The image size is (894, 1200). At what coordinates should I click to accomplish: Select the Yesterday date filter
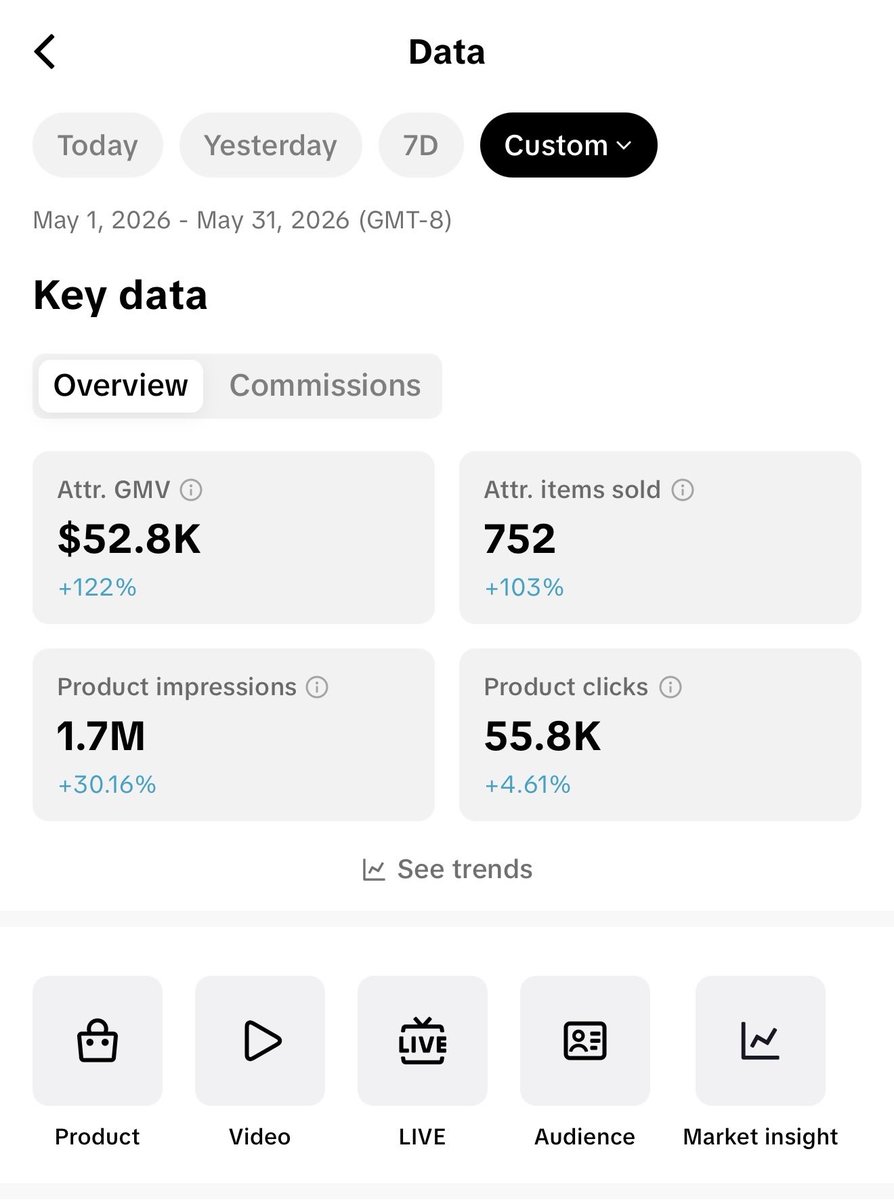tap(270, 145)
